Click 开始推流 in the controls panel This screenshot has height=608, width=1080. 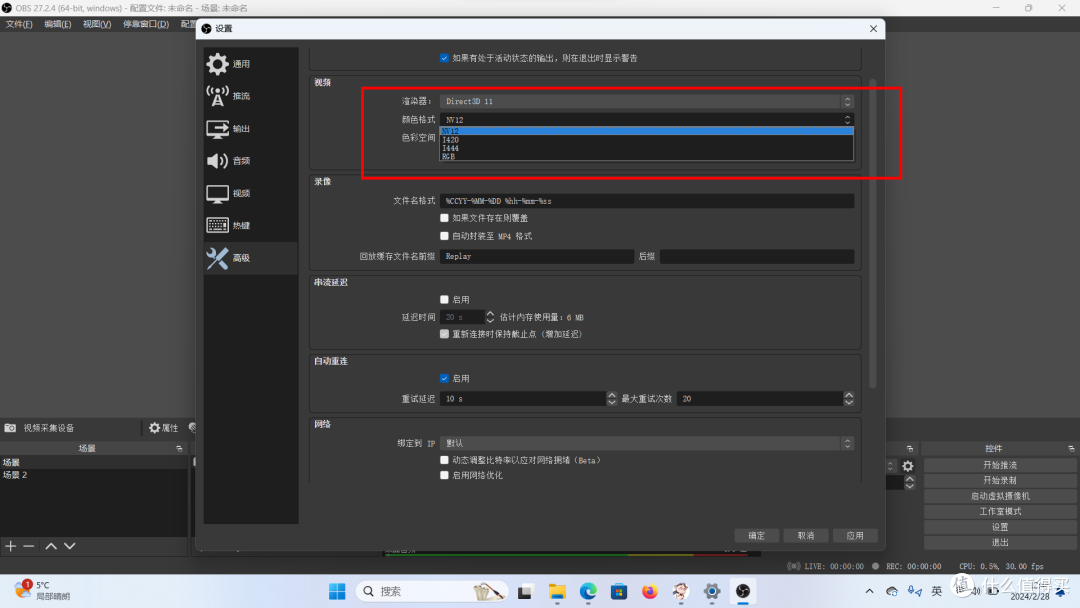(x=1000, y=465)
